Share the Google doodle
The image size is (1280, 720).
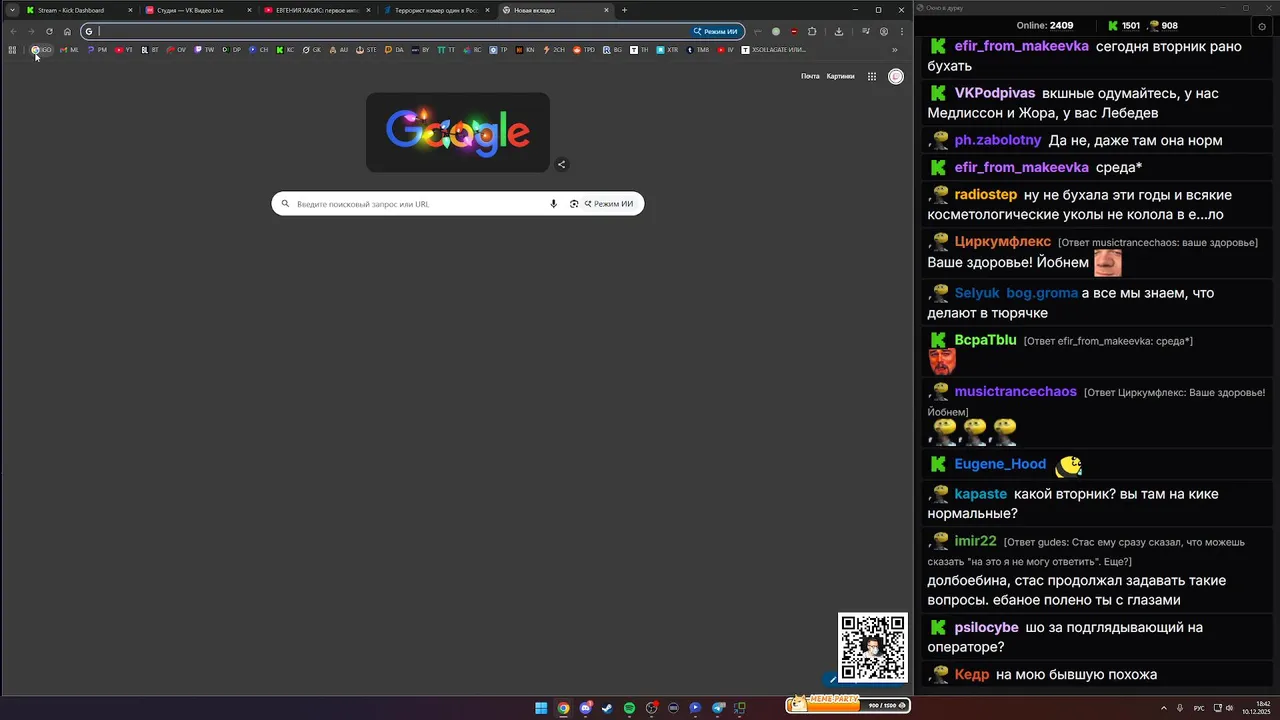(x=561, y=165)
